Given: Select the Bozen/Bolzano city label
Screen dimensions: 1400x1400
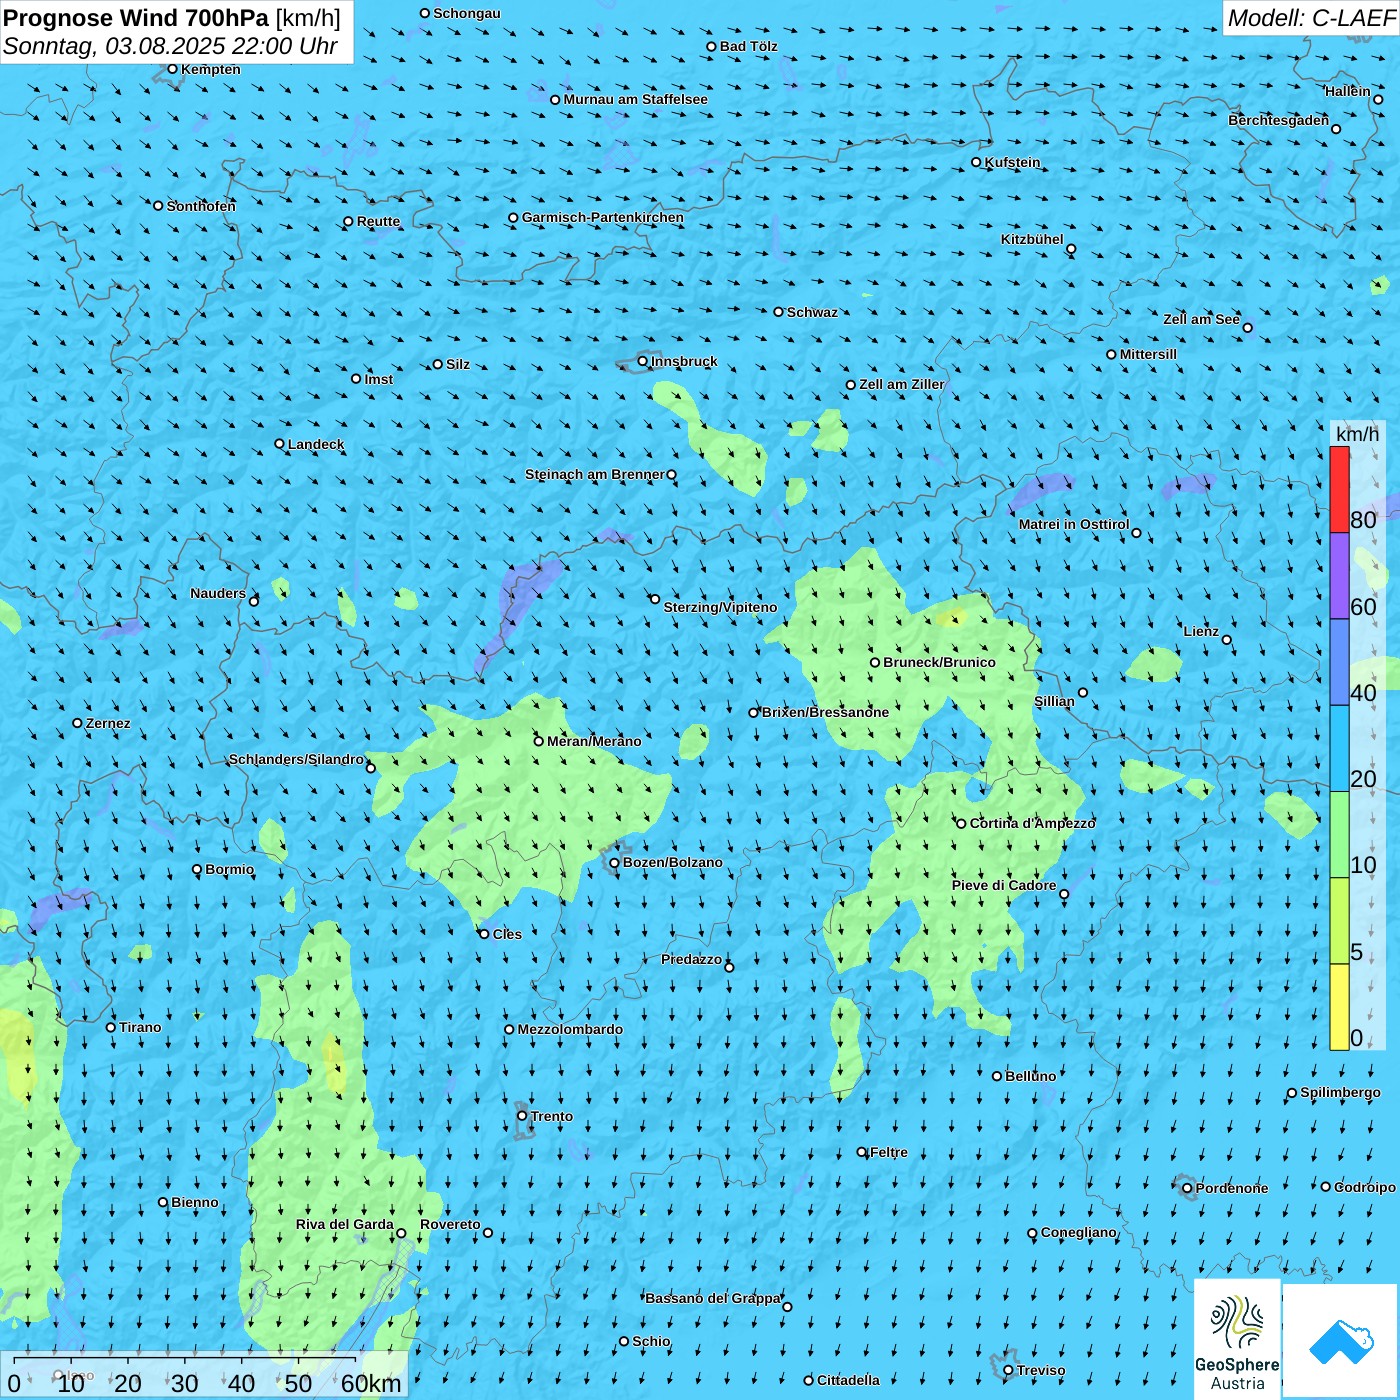Looking at the screenshot, I should pyautogui.click(x=672, y=862).
